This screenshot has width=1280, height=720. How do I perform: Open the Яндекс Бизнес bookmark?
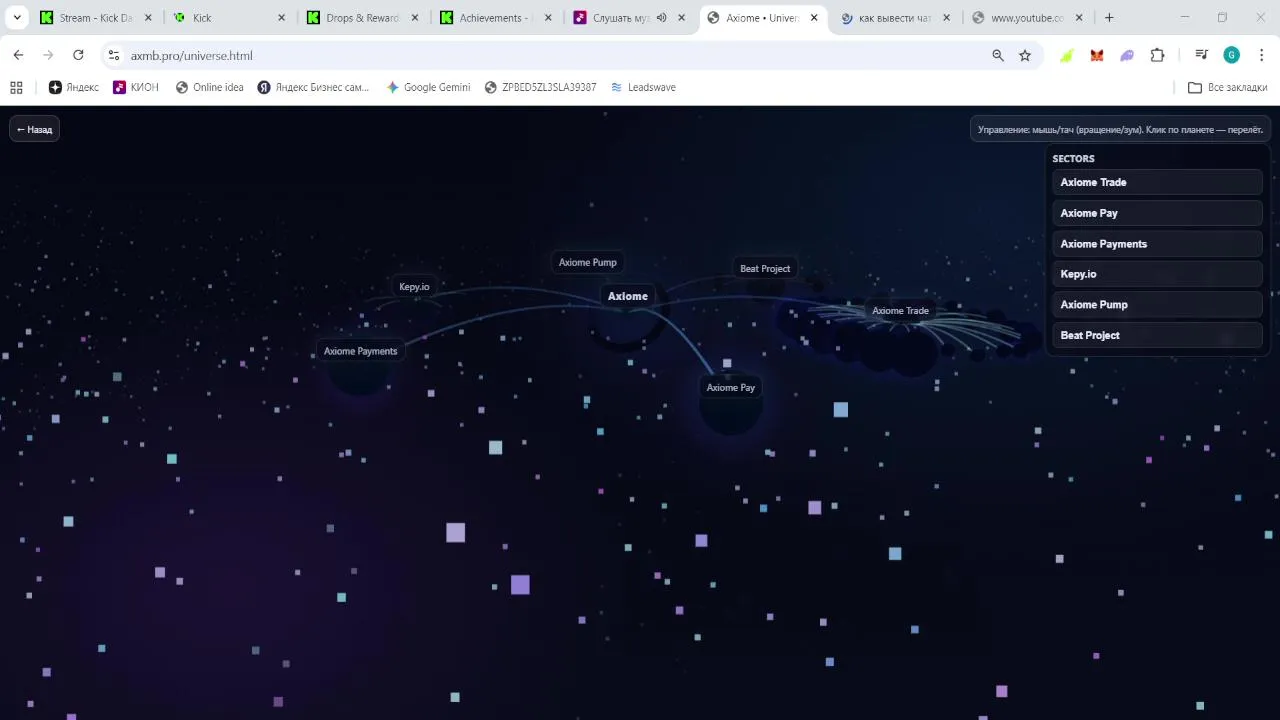pyautogui.click(x=313, y=87)
